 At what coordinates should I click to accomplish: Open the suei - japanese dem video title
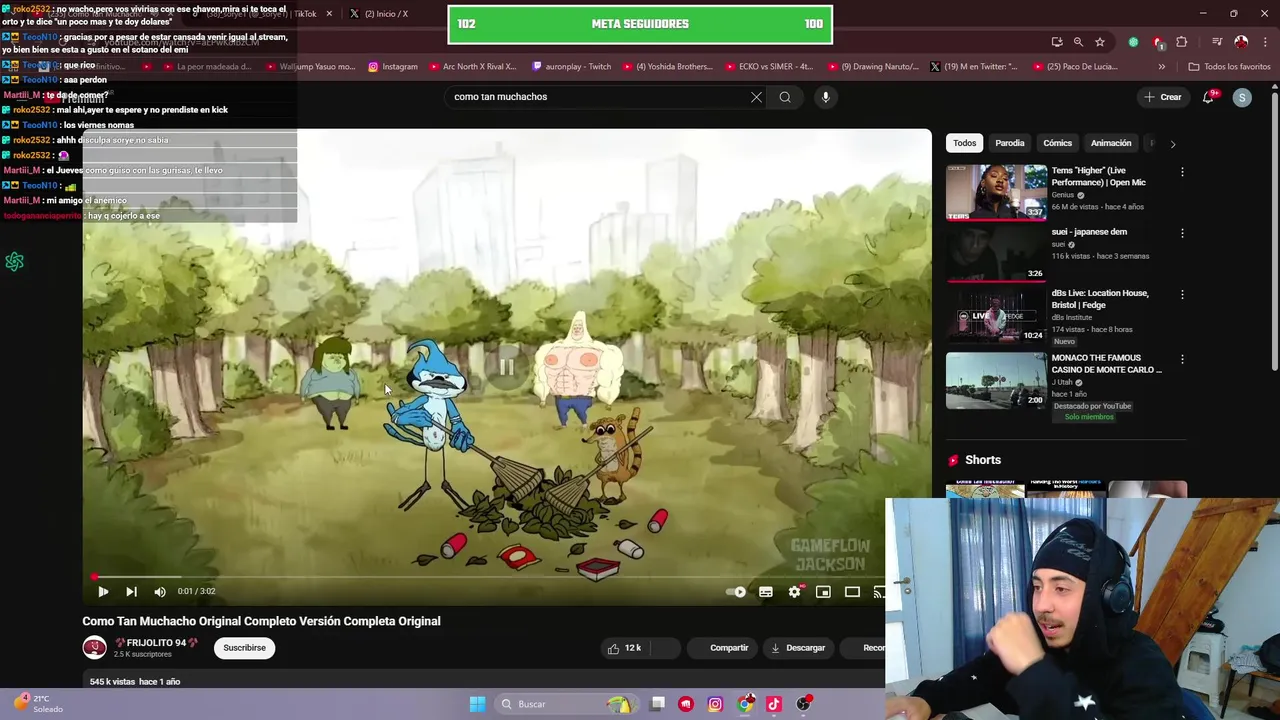click(x=1089, y=232)
